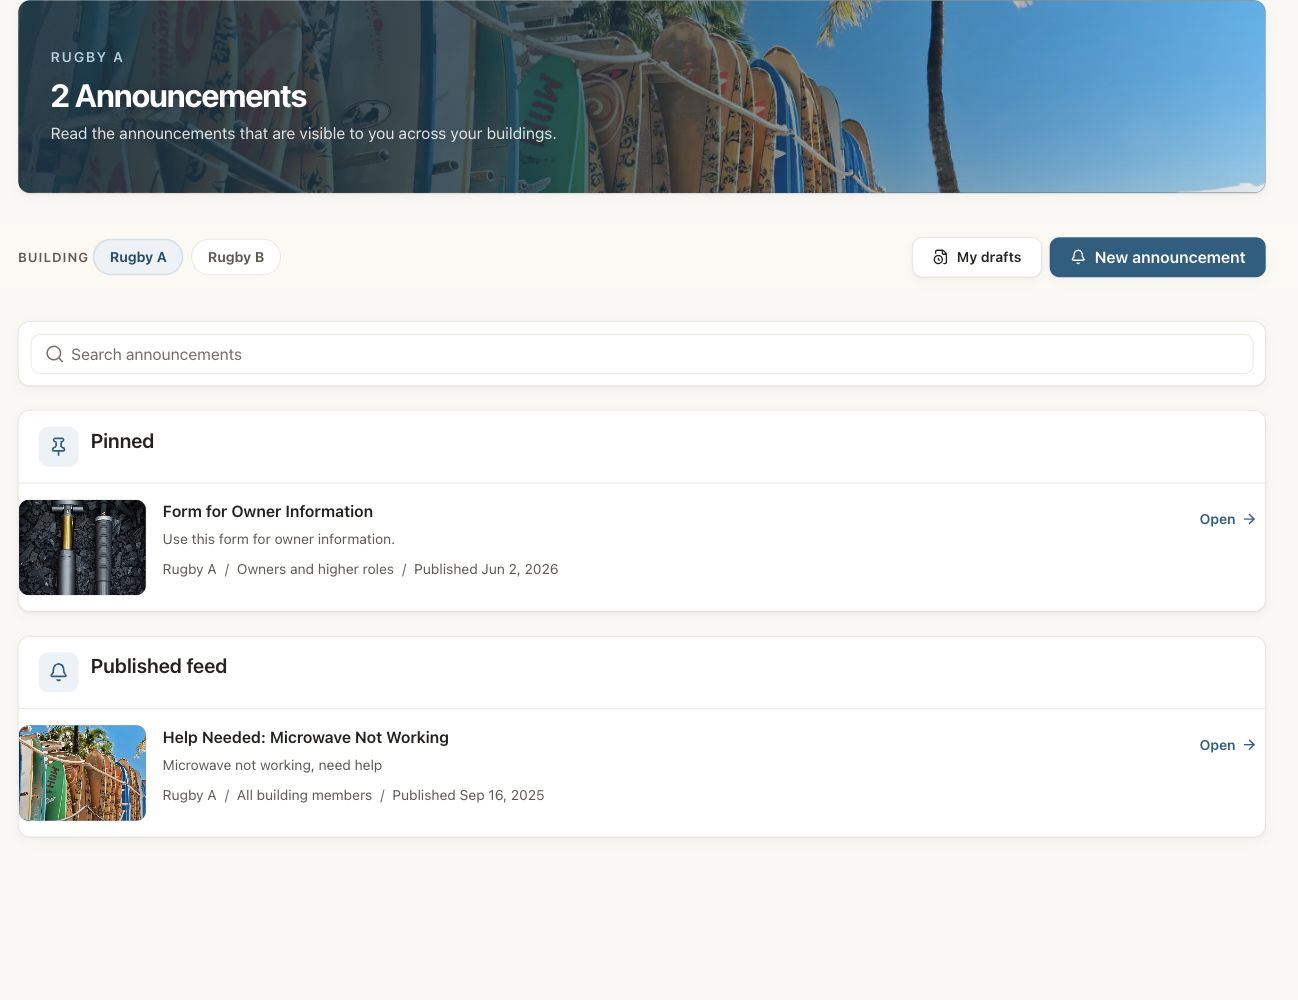Click the bell icon beside Published feed
The width and height of the screenshot is (1298, 1000).
coord(59,672)
